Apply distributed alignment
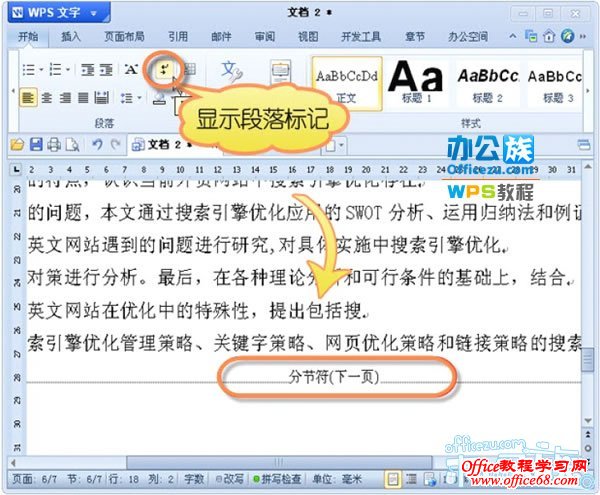This screenshot has height=495, width=600. point(101,98)
